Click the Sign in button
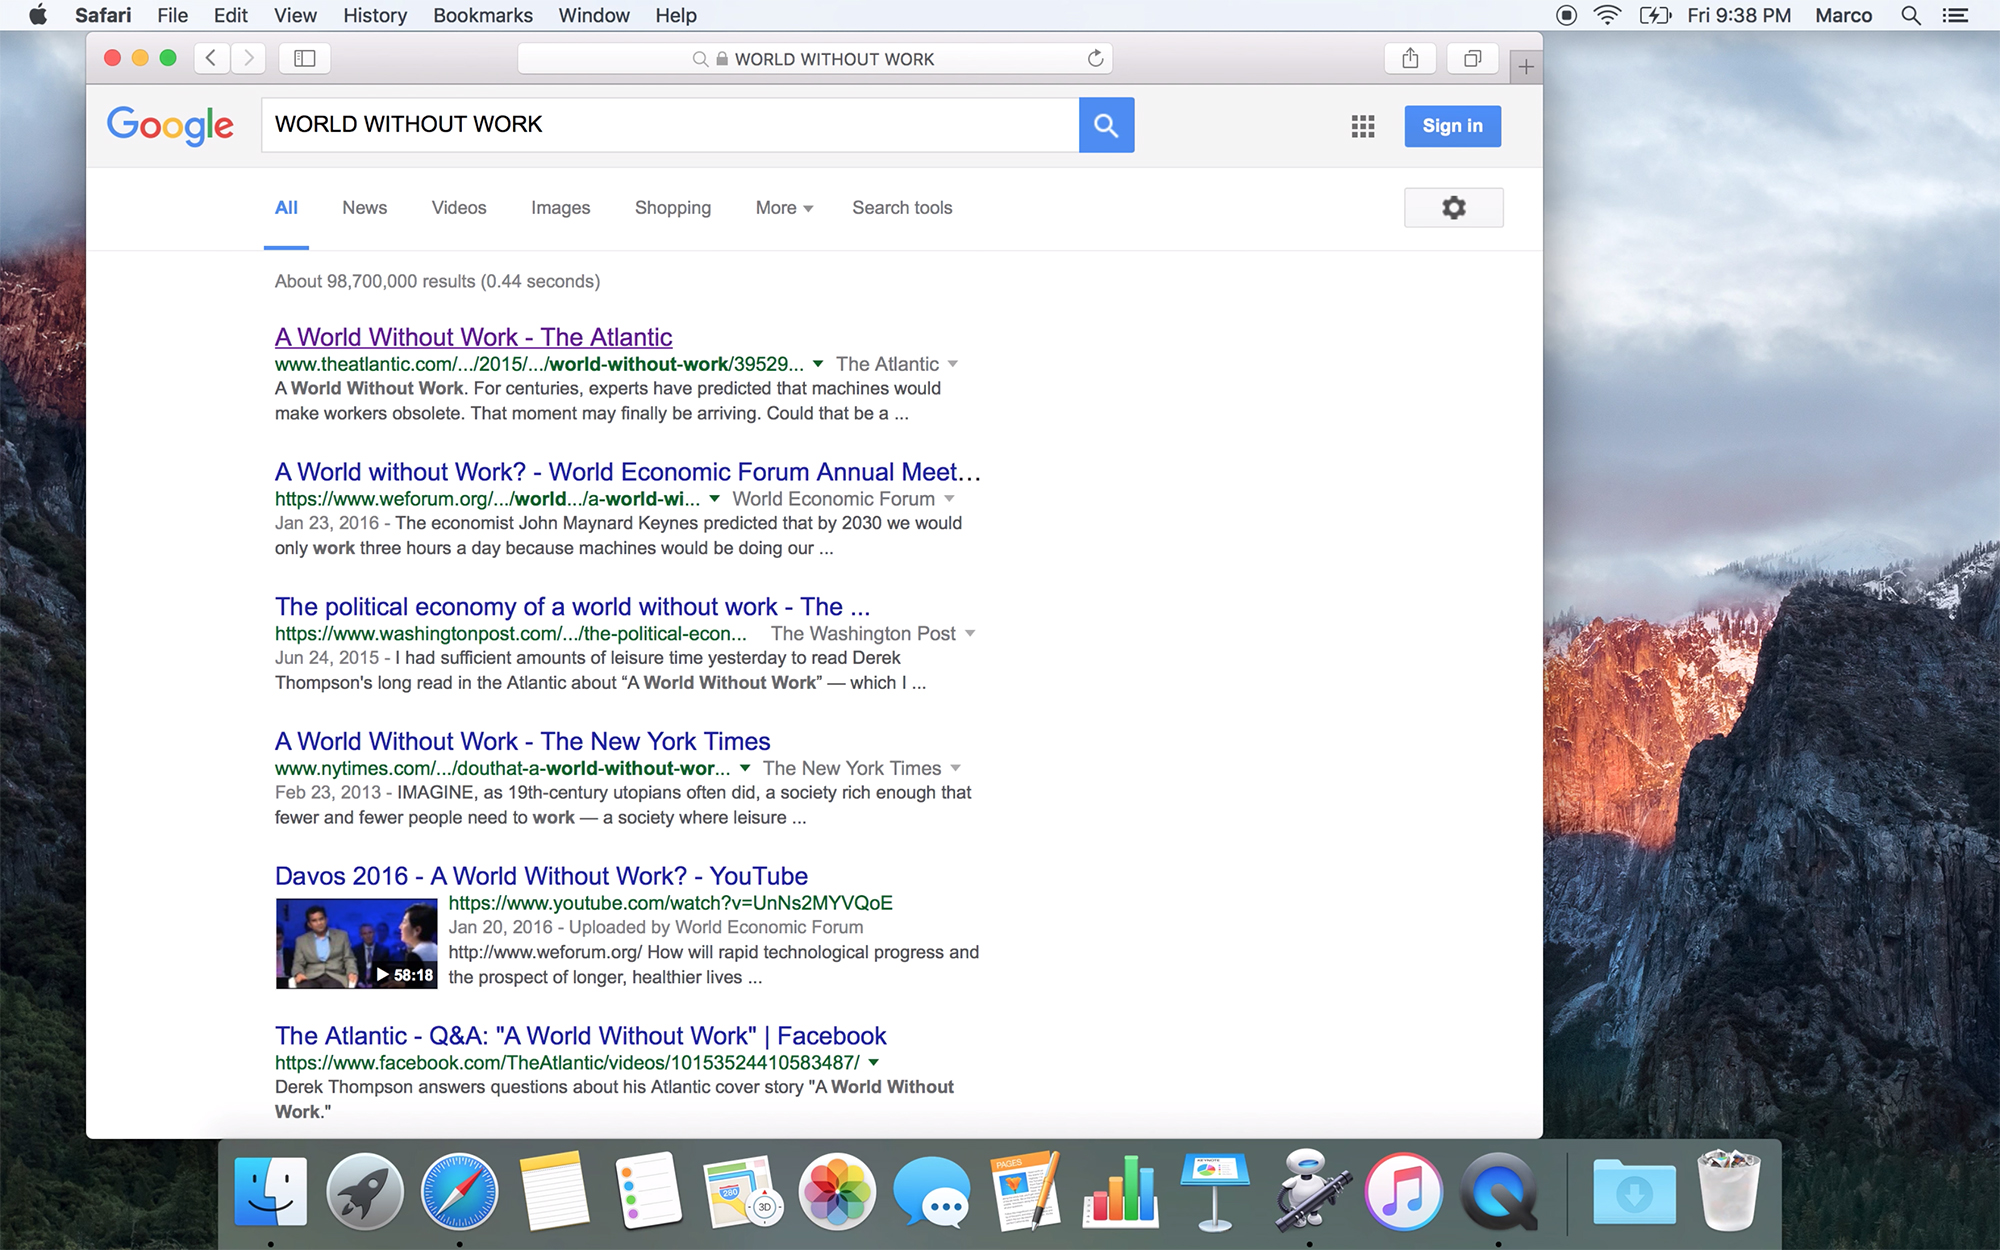This screenshot has width=2000, height=1250. click(1452, 126)
